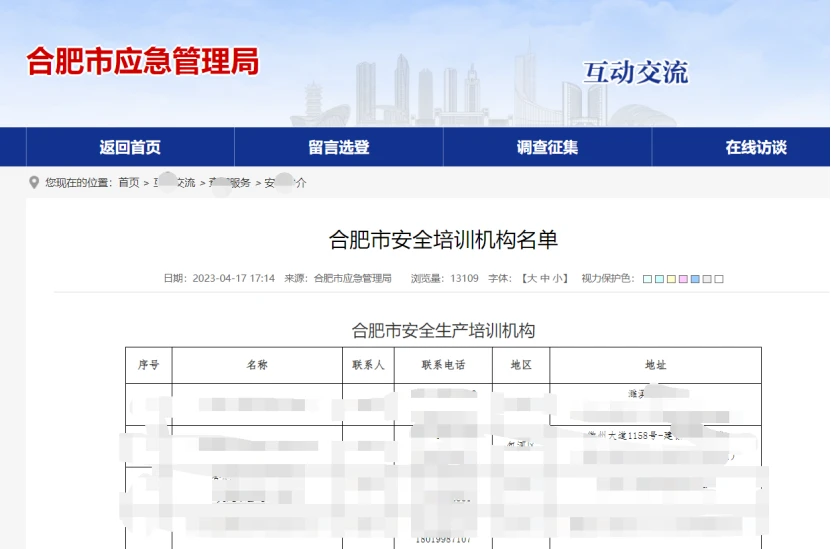Pick the gray eye-protection color swatch
Viewport: 831px width, 549px height.
coord(707,279)
